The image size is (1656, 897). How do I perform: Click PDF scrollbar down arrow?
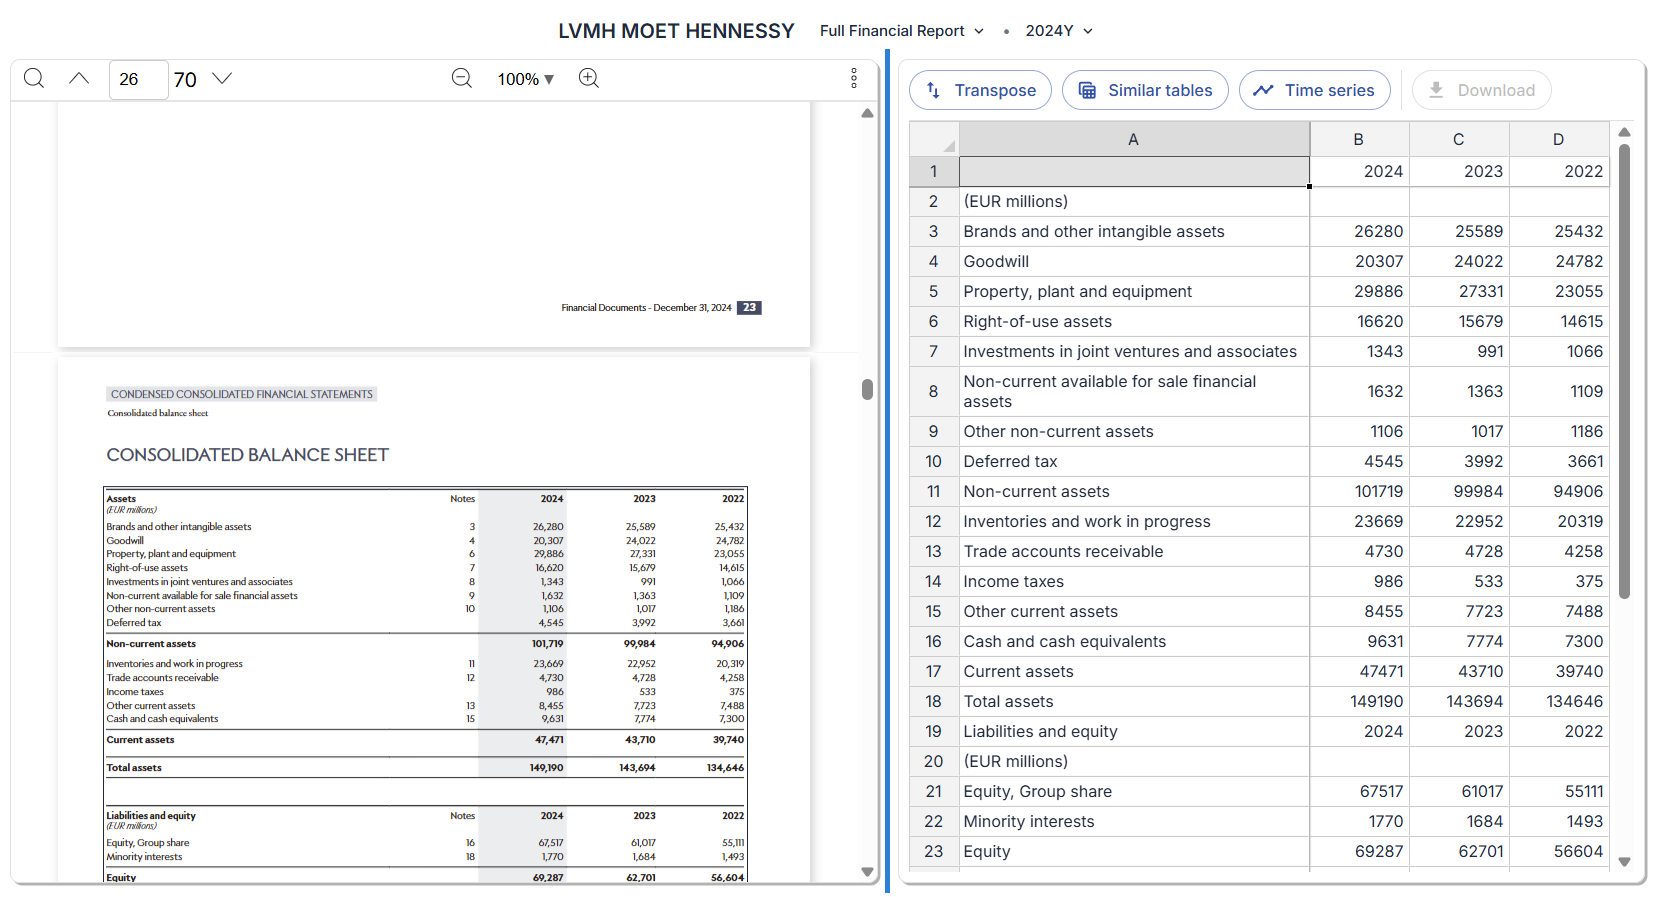click(867, 872)
